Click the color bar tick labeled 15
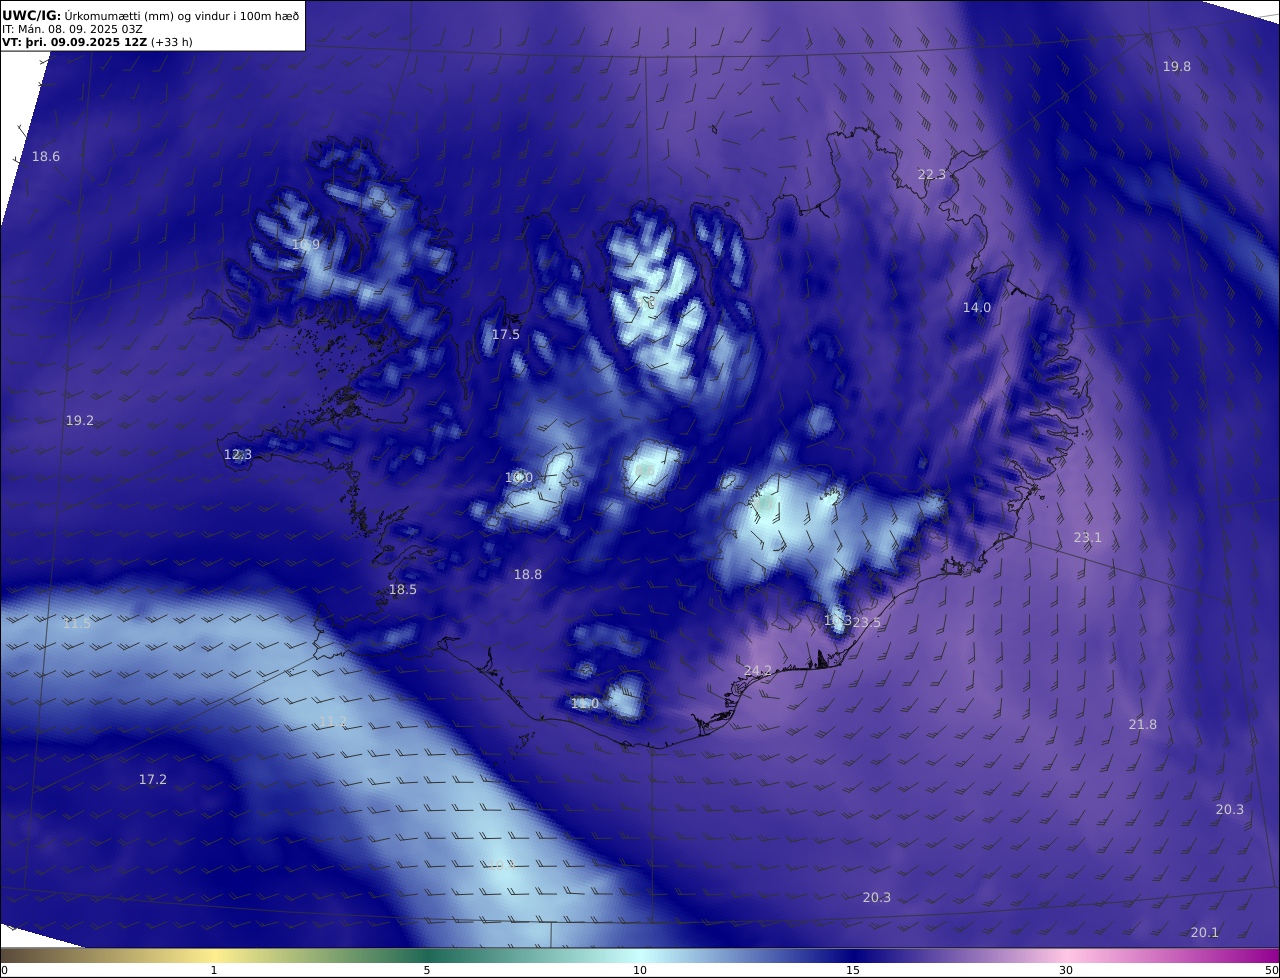Image resolution: width=1280 pixels, height=978 pixels. coord(853,970)
